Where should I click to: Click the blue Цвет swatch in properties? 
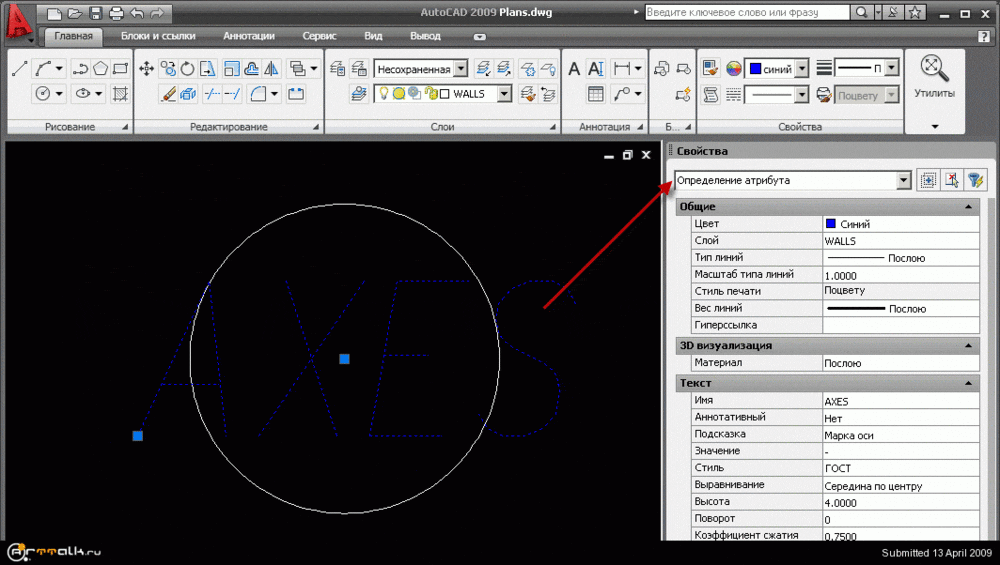(830, 224)
